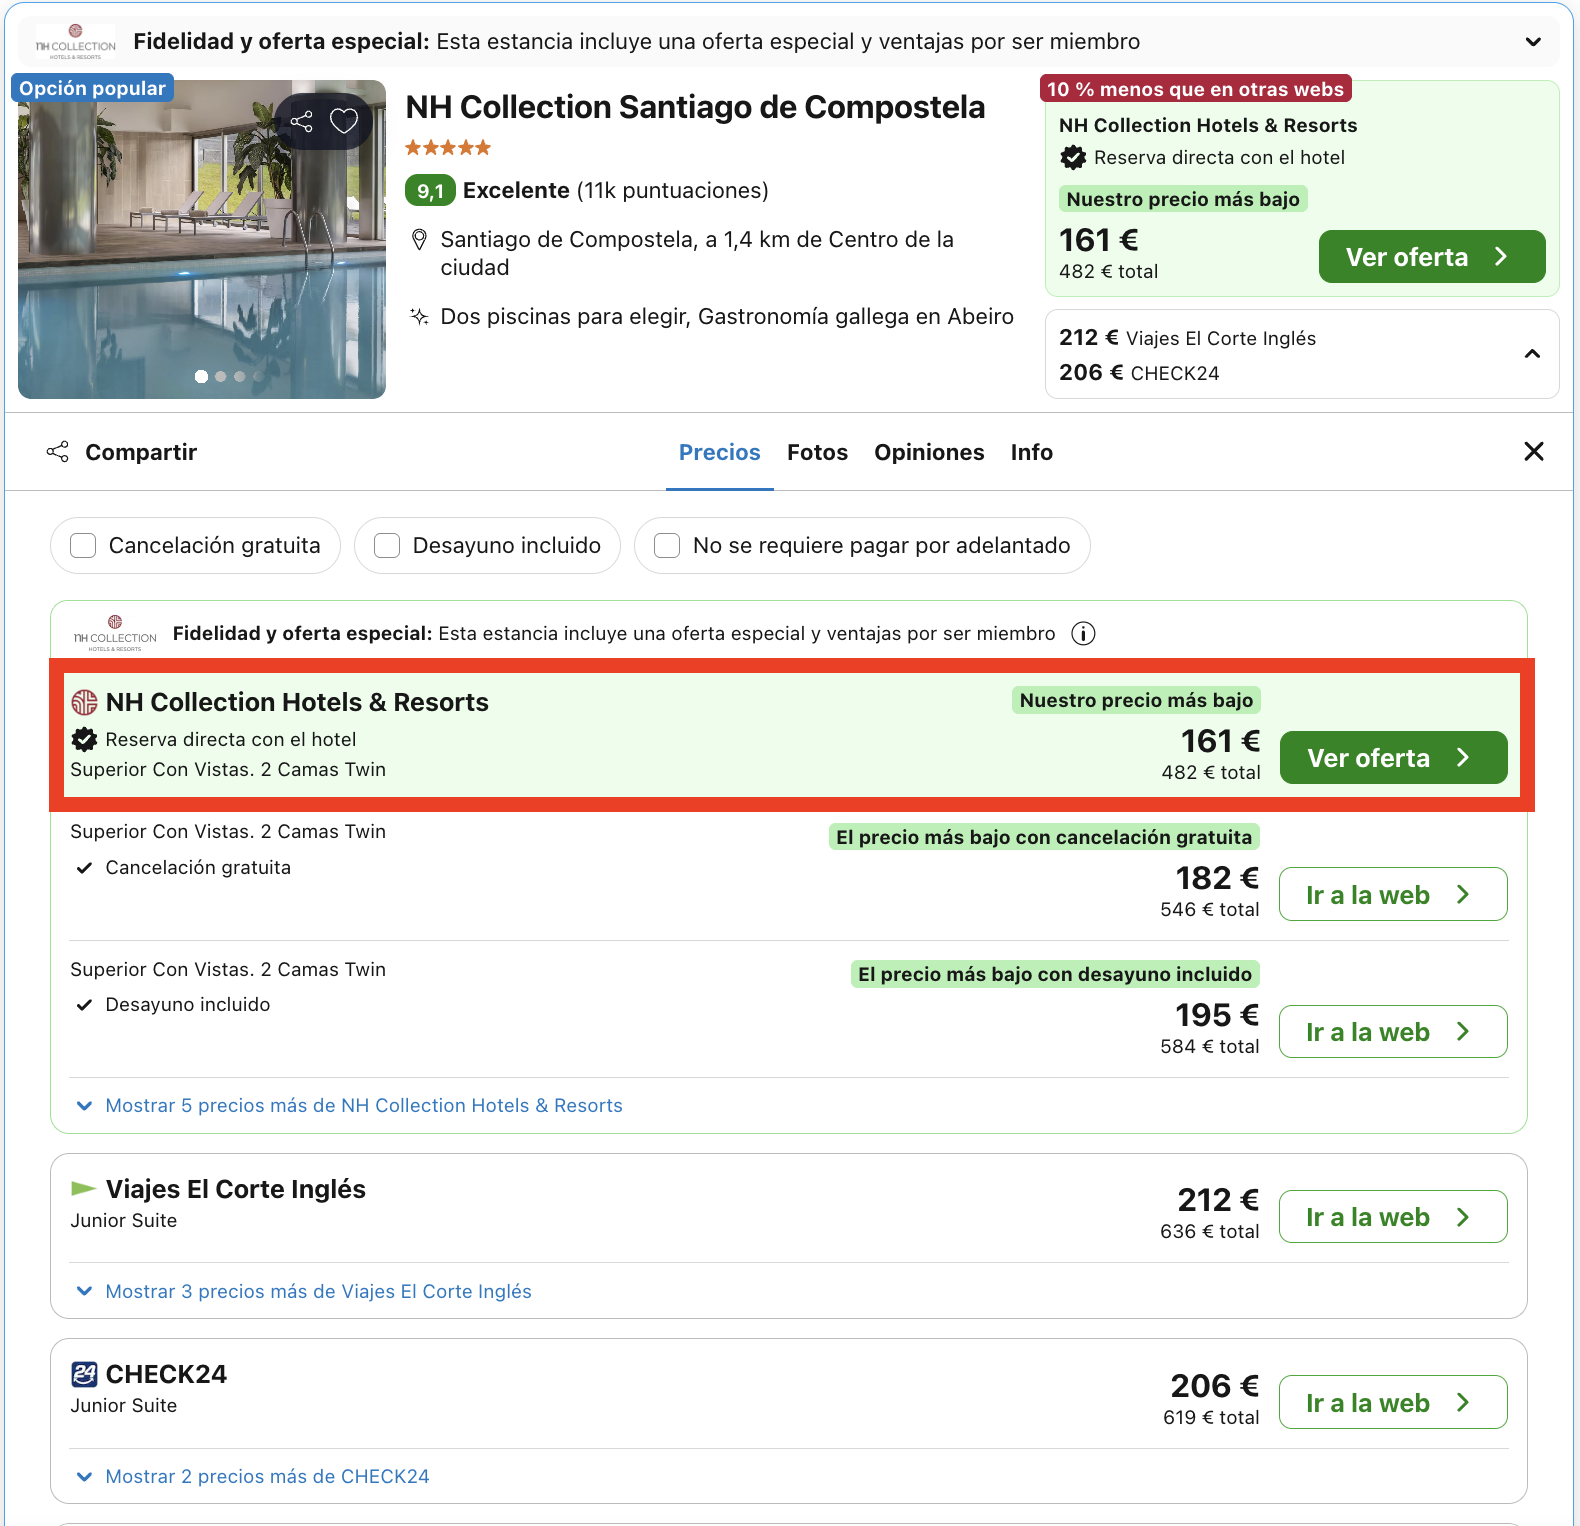Switch to the Info tab

click(1031, 453)
